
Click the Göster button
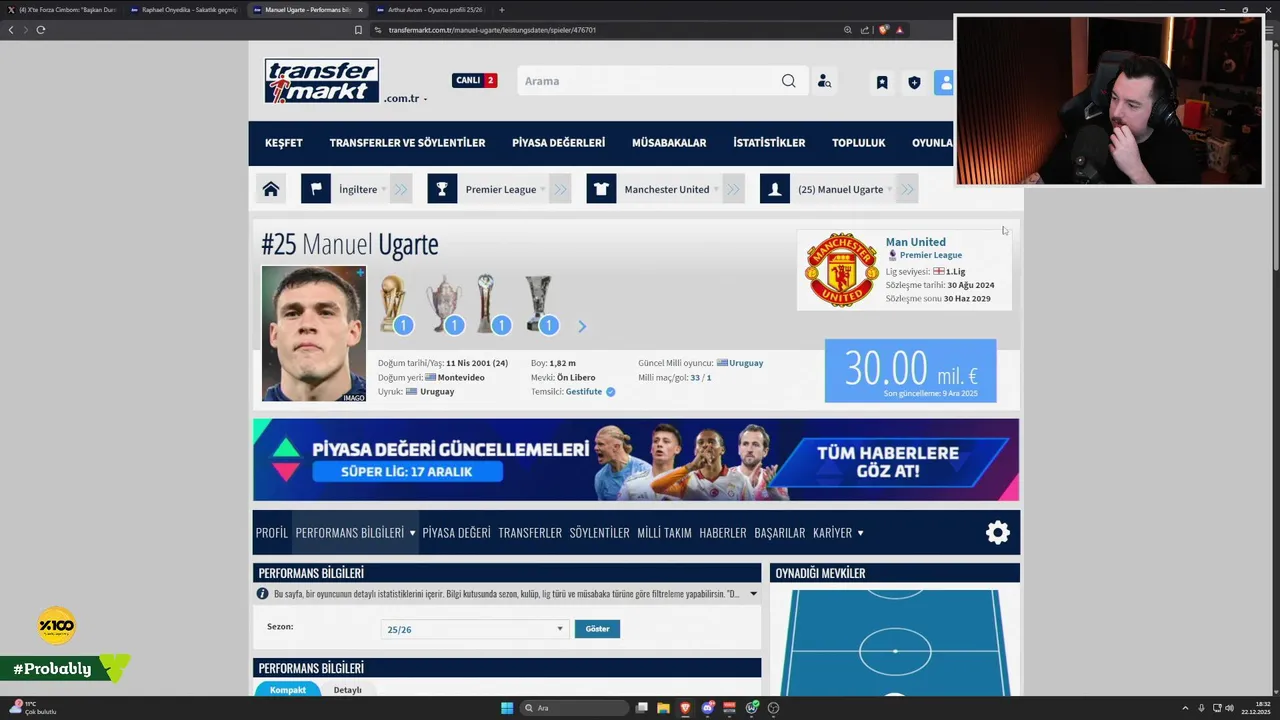coord(597,629)
